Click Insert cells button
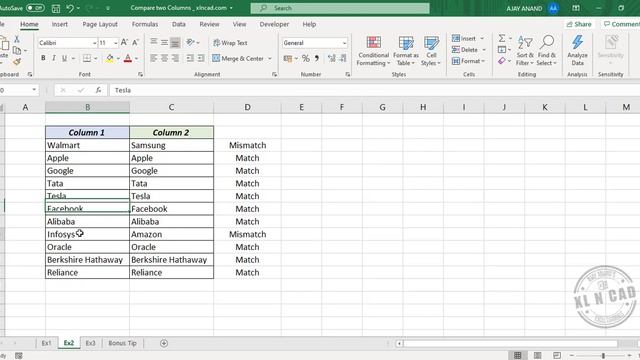Viewport: 640px width, 360px height. tap(464, 38)
